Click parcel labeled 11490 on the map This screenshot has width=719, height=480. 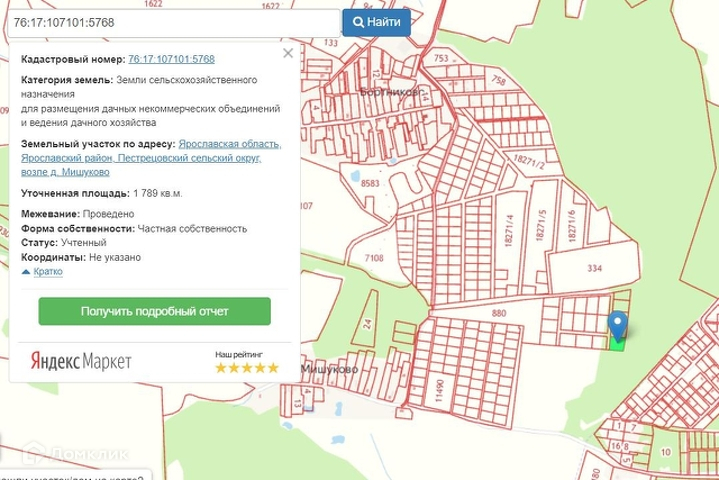tap(439, 390)
